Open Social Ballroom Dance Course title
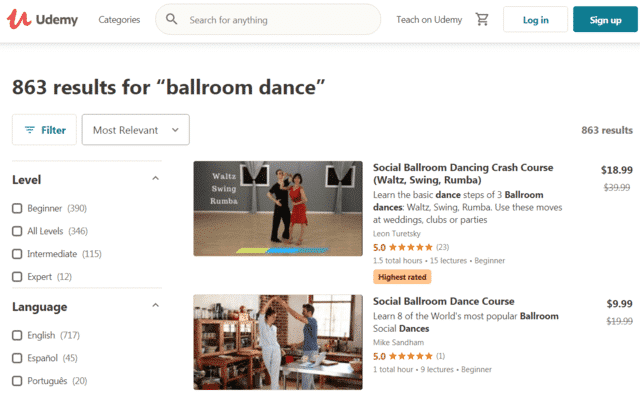Screen dimensions: 640x397 point(443,301)
